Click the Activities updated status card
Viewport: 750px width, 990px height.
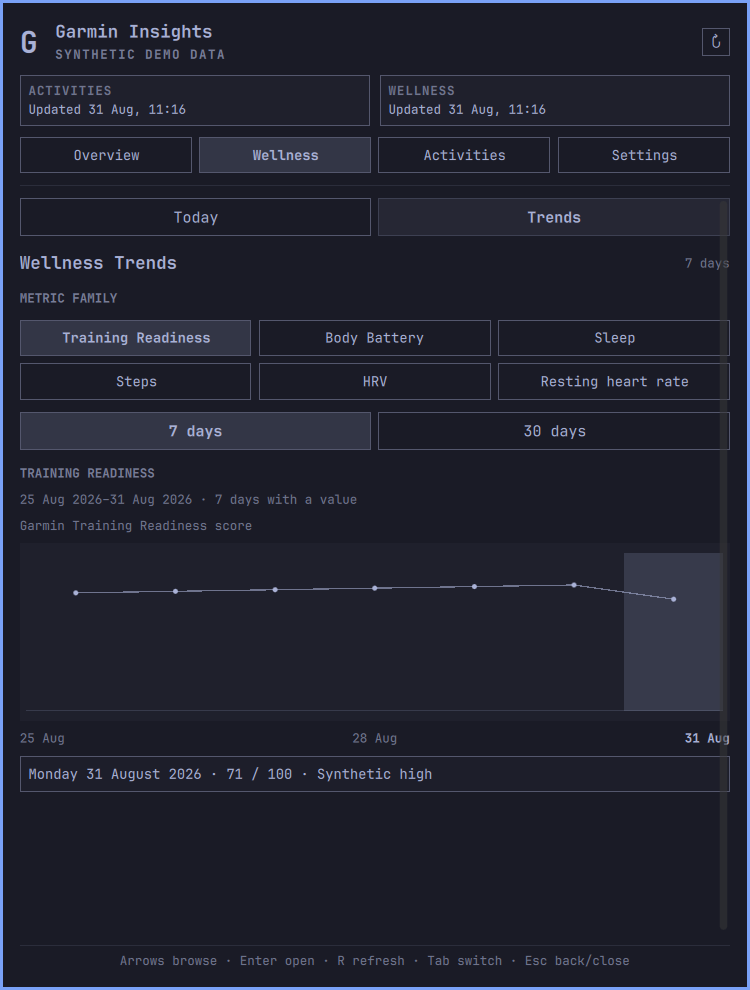click(x=194, y=100)
